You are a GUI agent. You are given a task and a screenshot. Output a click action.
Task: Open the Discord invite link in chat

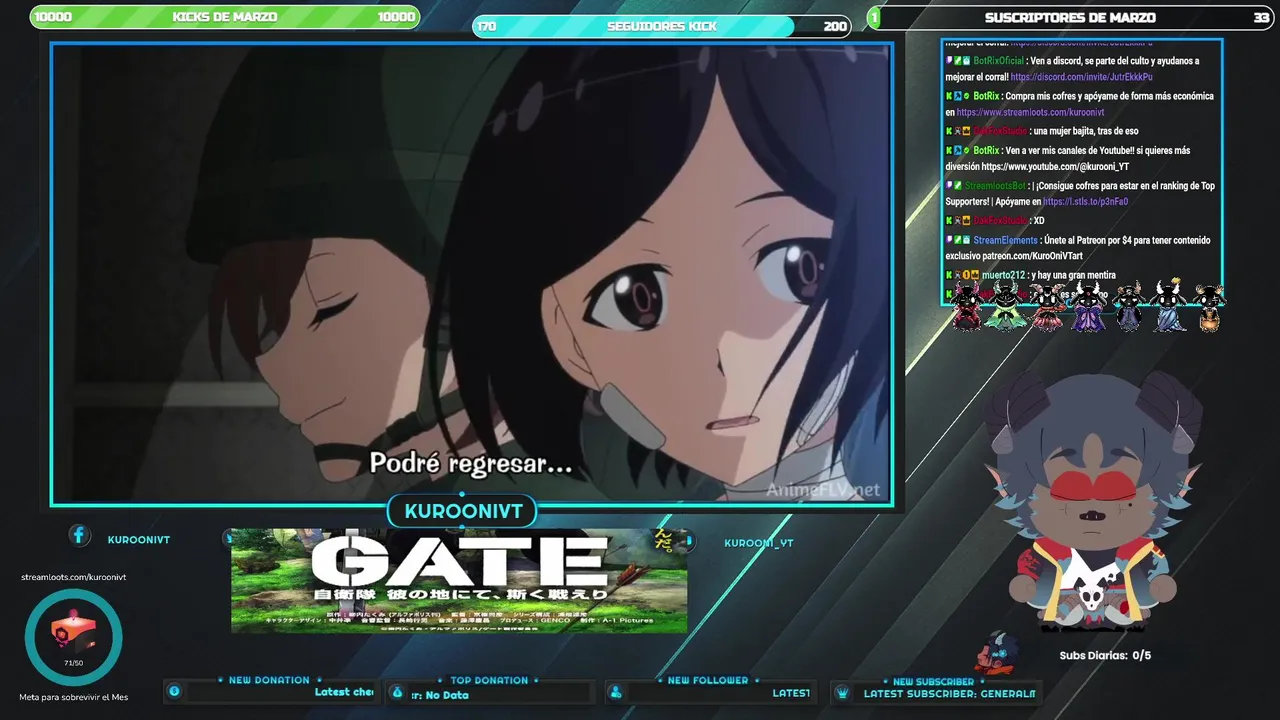pos(1081,77)
